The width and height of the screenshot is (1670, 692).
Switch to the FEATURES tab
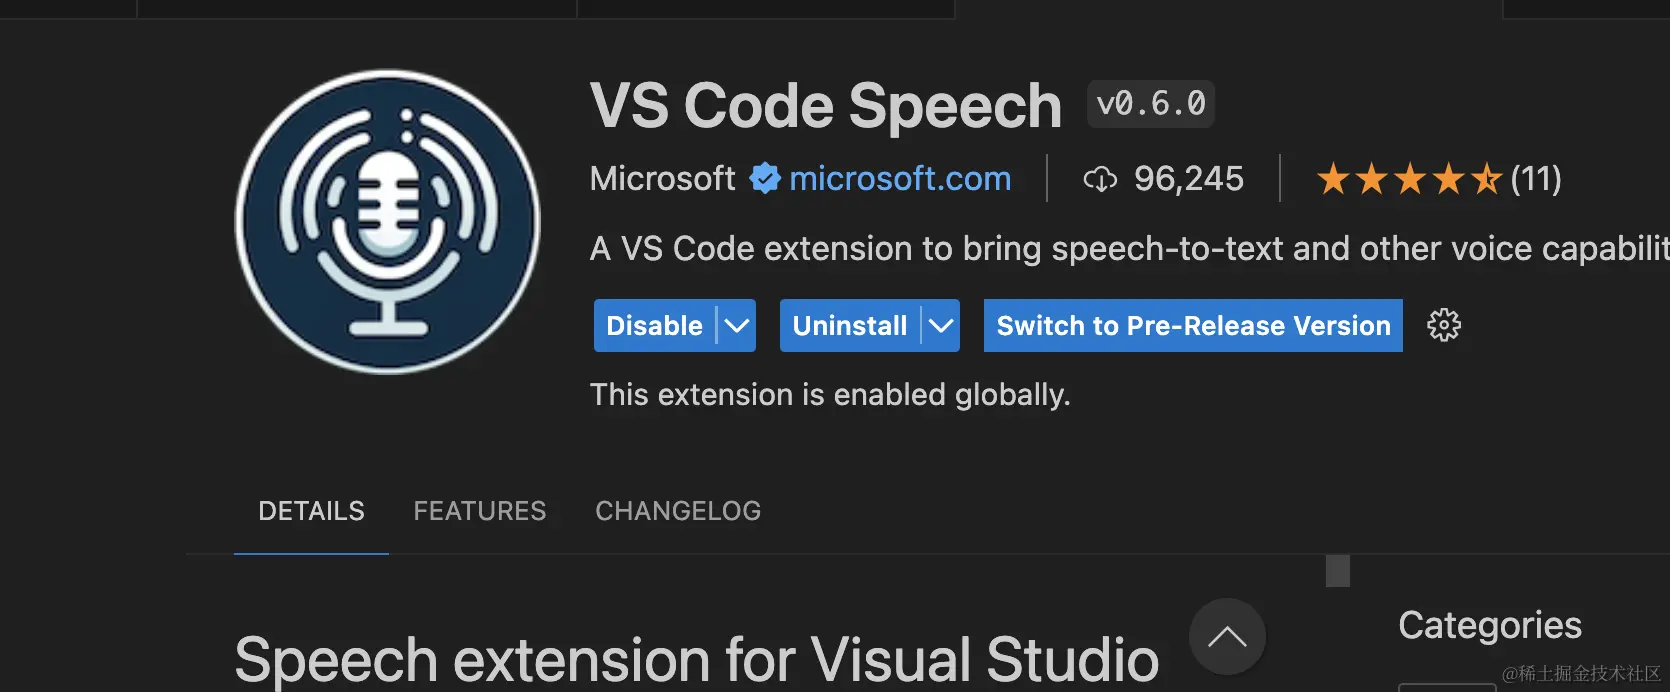coord(480,511)
